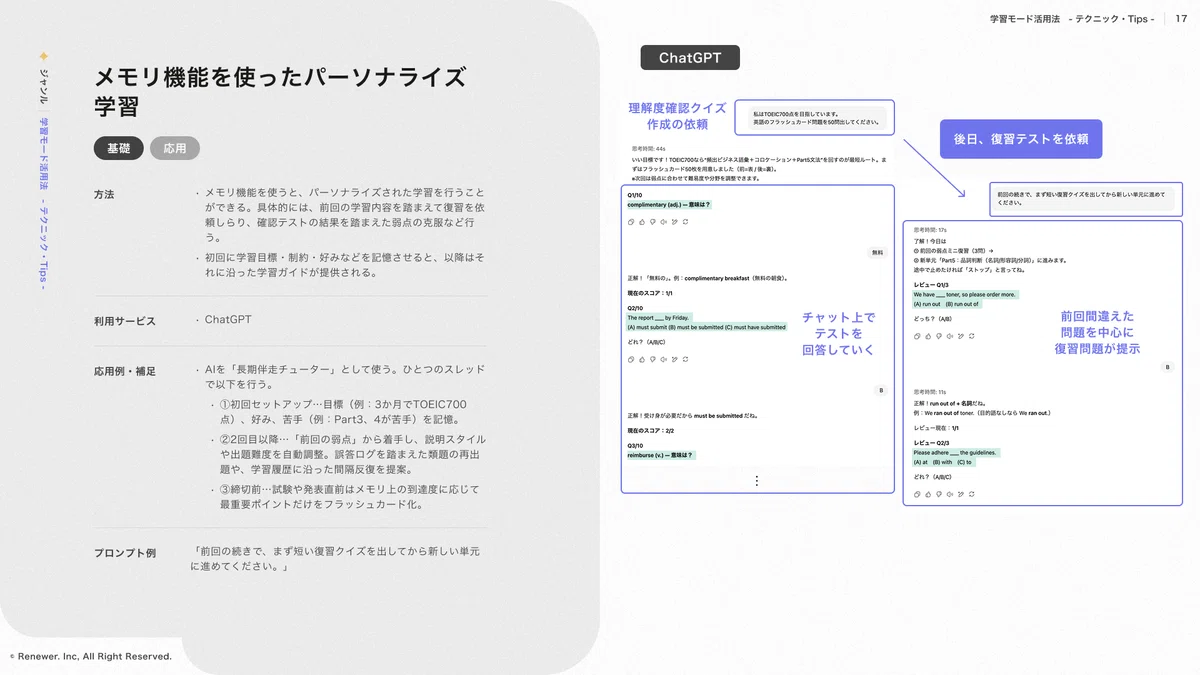Screen dimensions: 1200x675
Task: Copy the Q1/10 complimentary response
Action: tap(631, 222)
